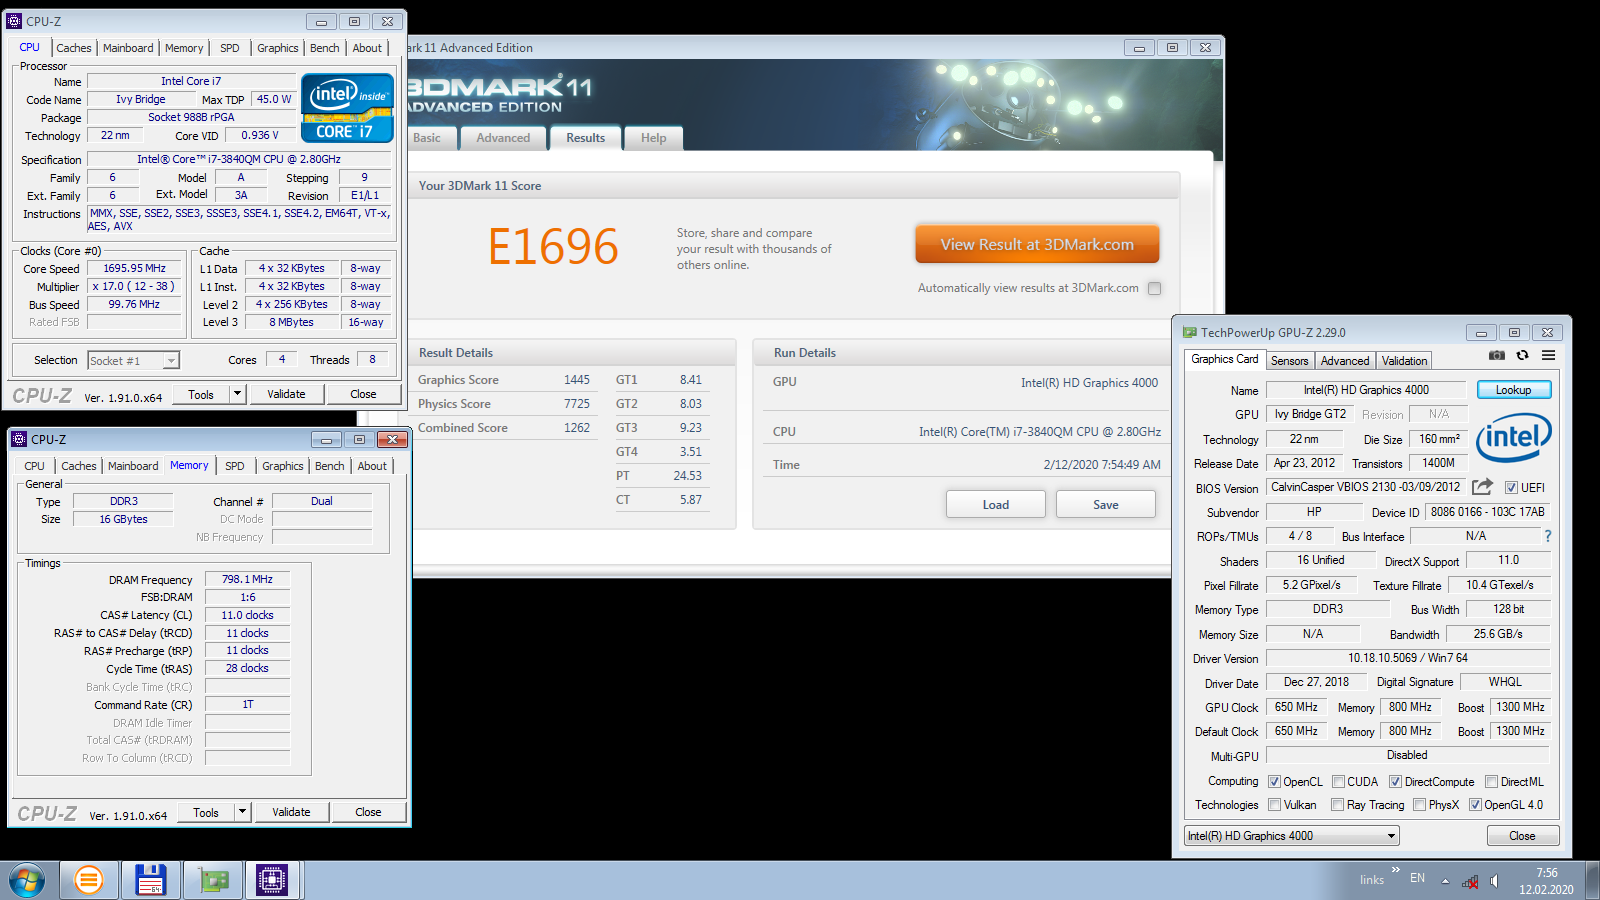Toggle automatically view results at 3DMark.com
This screenshot has width=1600, height=900.
[x=1154, y=288]
